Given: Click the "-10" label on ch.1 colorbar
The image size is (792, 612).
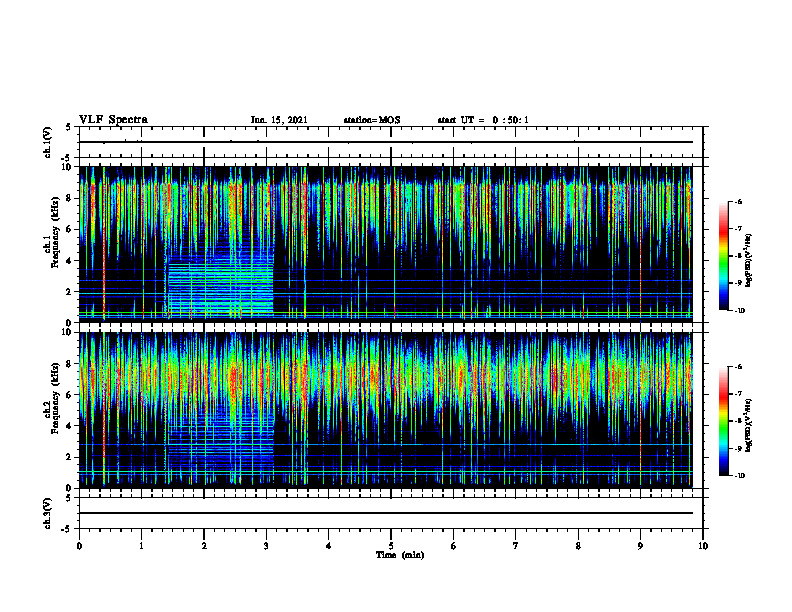Looking at the screenshot, I should [x=739, y=311].
